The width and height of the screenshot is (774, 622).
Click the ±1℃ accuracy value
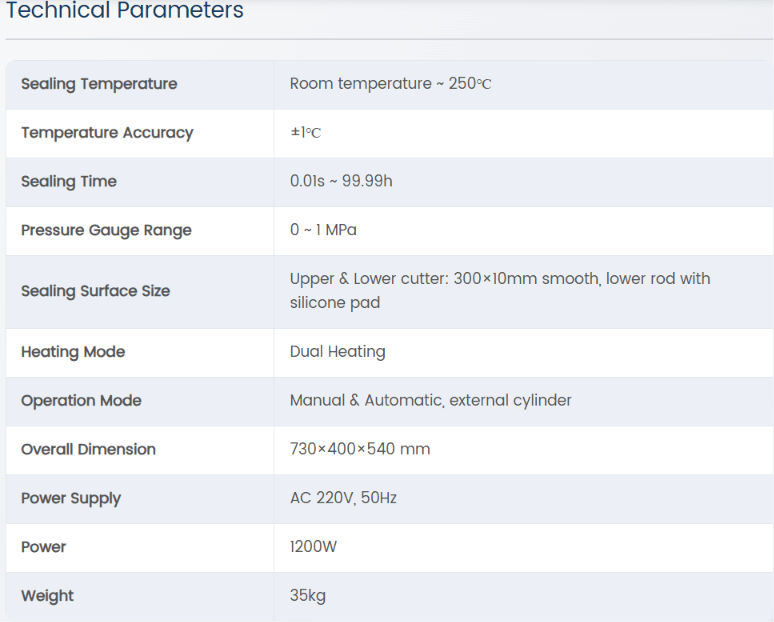pos(306,132)
